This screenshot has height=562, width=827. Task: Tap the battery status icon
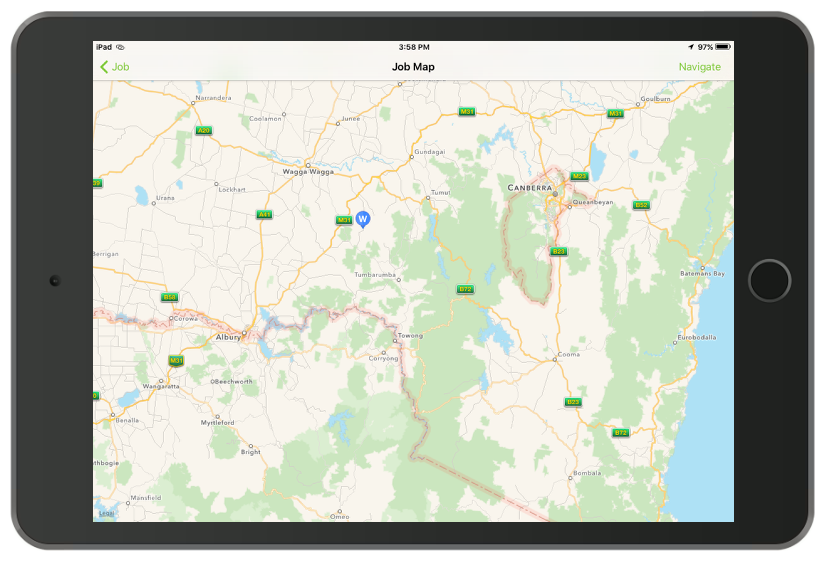[723, 47]
